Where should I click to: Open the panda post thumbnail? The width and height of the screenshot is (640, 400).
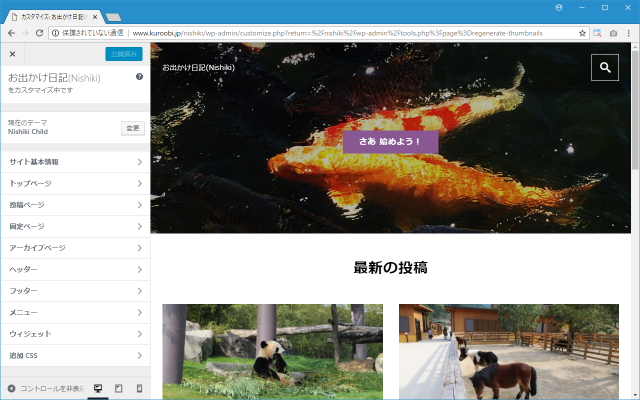[272, 352]
